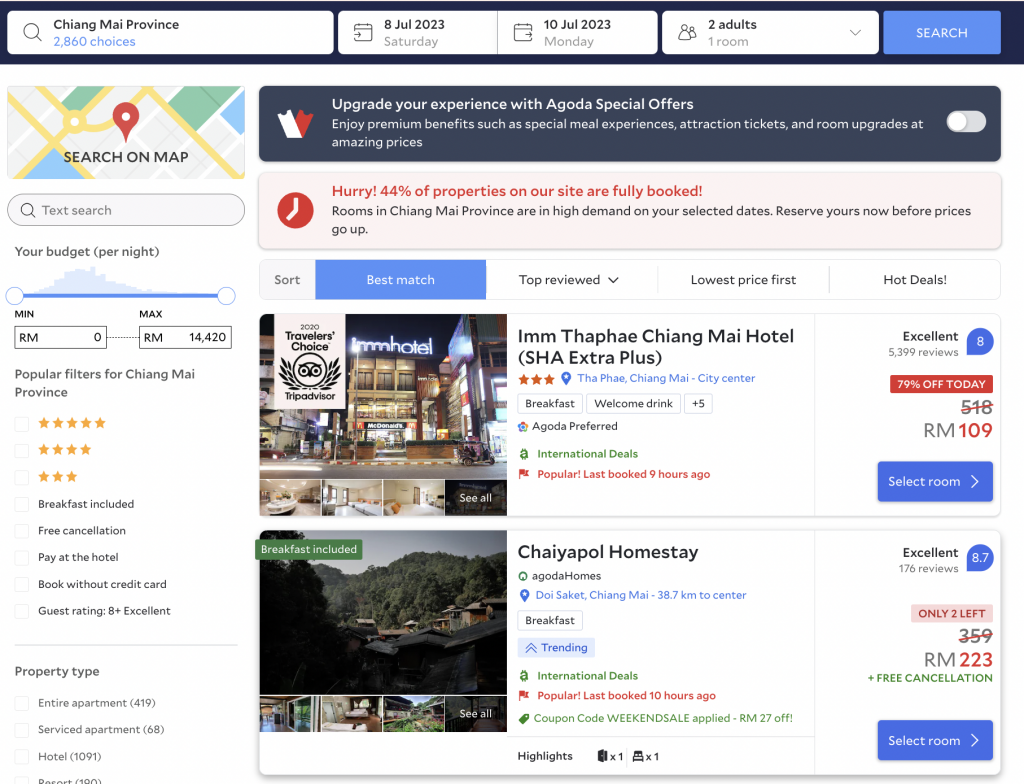Viewport: 1024px width, 784px height.
Task: Click the Tripadvisor Travelers' Choice badge
Action: (x=310, y=361)
